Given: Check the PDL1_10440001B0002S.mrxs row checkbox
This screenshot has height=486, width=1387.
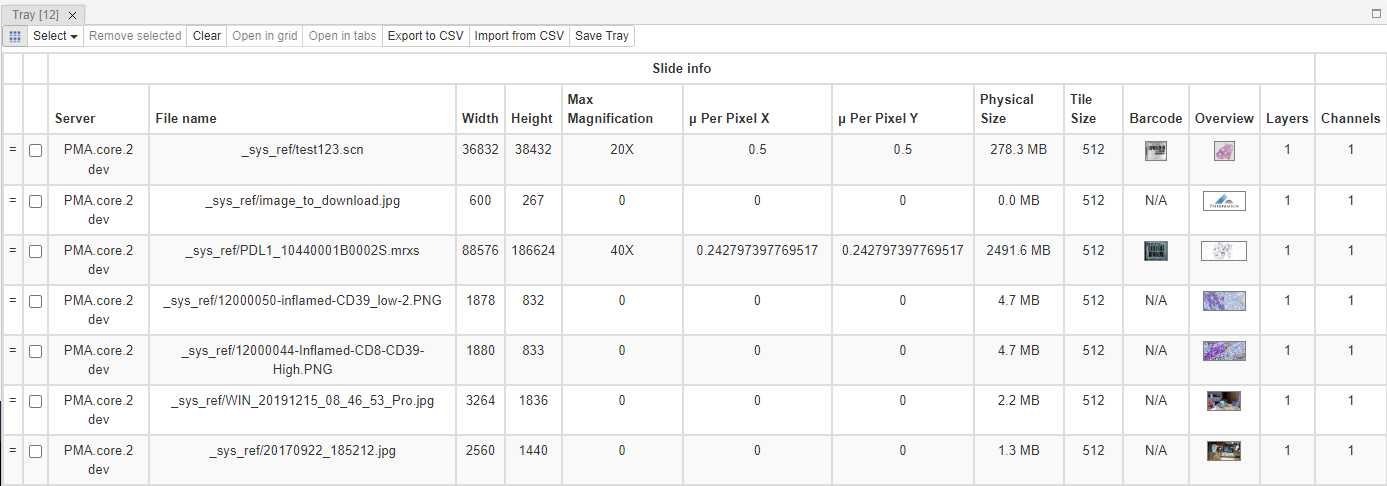Looking at the screenshot, I should tap(35, 251).
